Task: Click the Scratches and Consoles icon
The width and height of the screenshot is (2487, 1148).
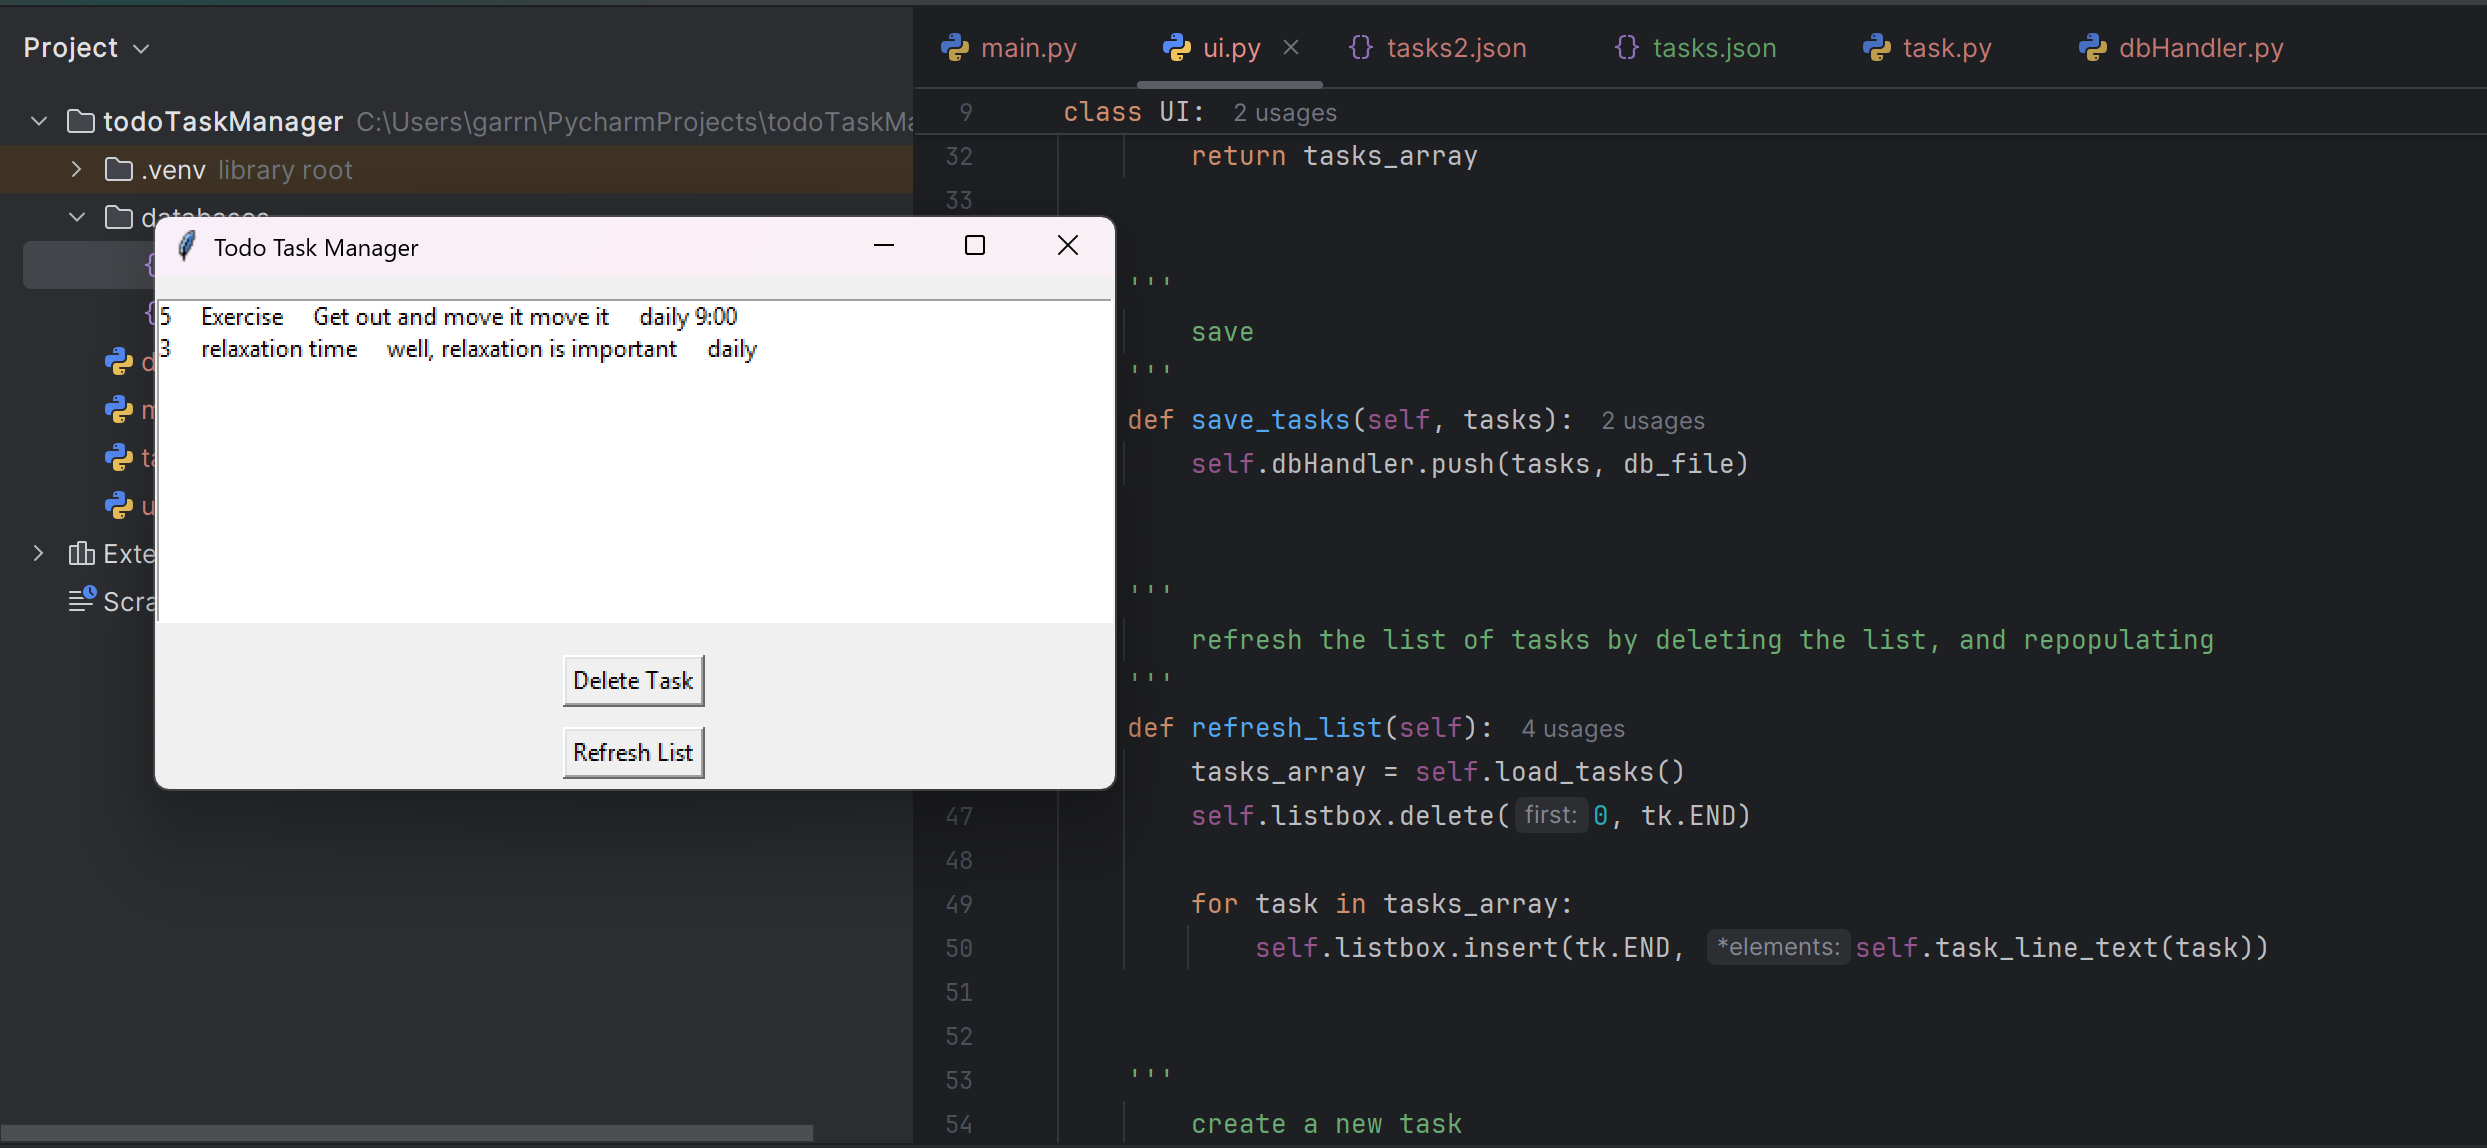Action: pyautogui.click(x=82, y=601)
